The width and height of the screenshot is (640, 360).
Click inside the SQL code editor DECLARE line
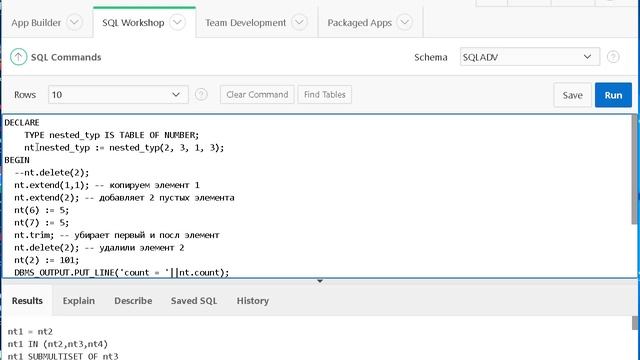pyautogui.click(x=22, y=122)
